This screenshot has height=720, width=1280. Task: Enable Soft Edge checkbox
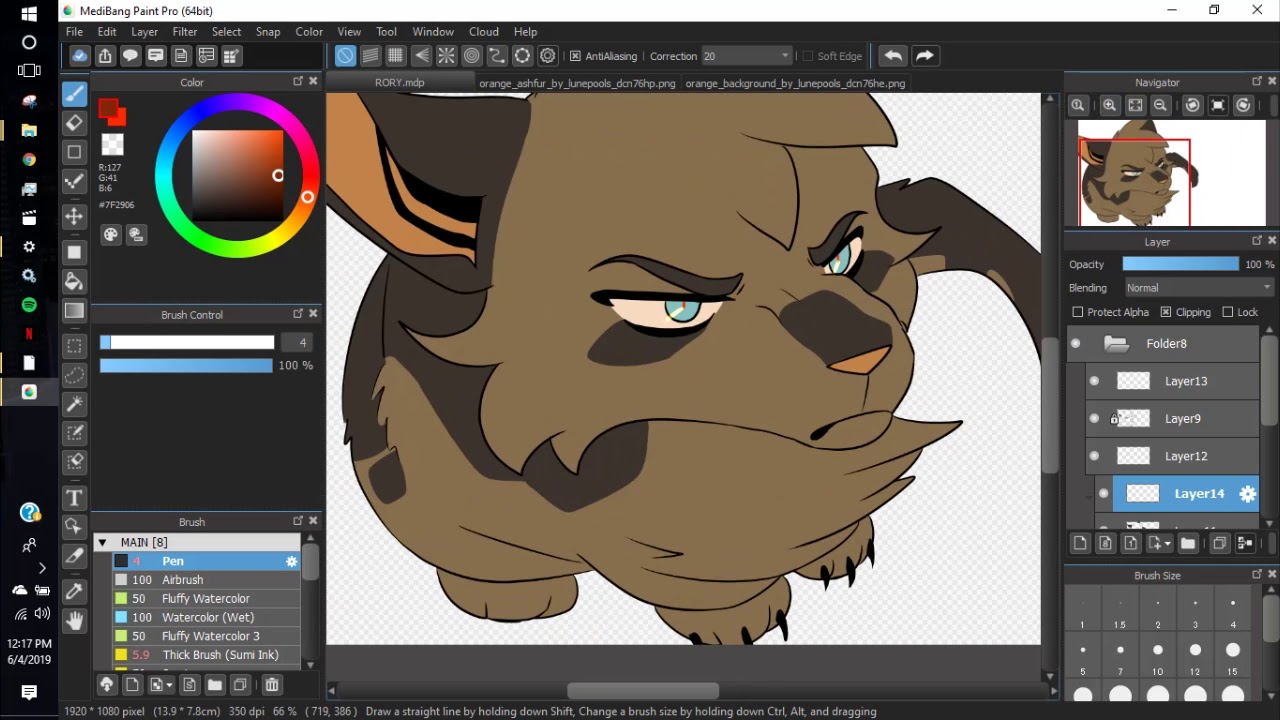808,56
